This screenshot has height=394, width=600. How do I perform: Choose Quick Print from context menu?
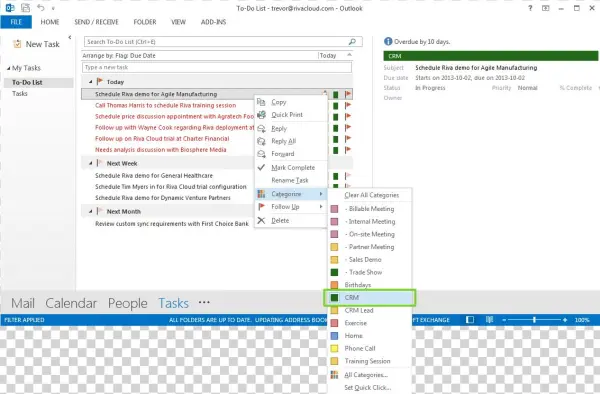click(291, 115)
